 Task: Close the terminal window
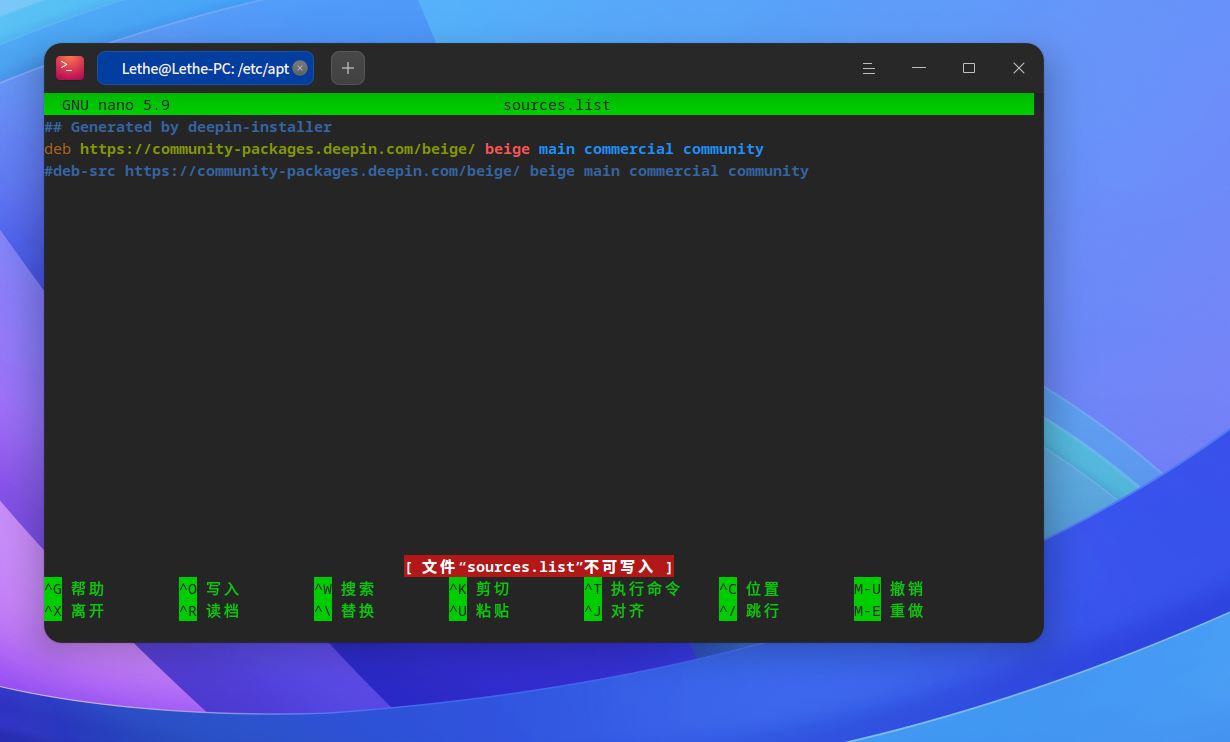point(1019,68)
